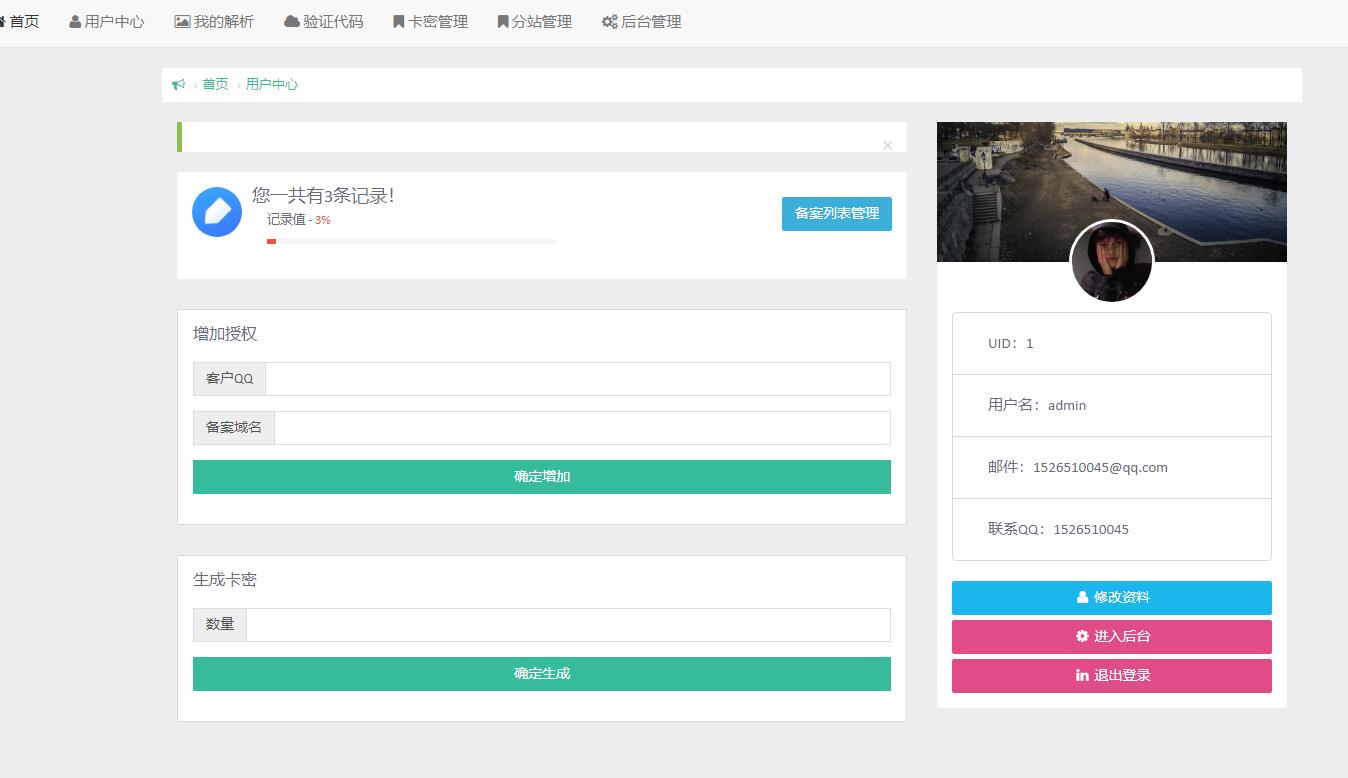
Task: Click the 修改资料 button
Action: (x=1111, y=598)
